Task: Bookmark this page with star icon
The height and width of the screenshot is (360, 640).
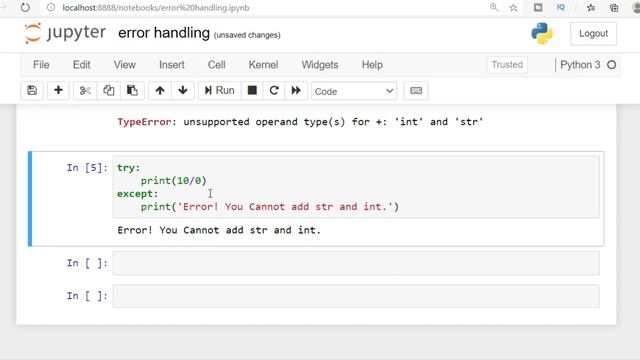Action: pyautogui.click(x=513, y=7)
